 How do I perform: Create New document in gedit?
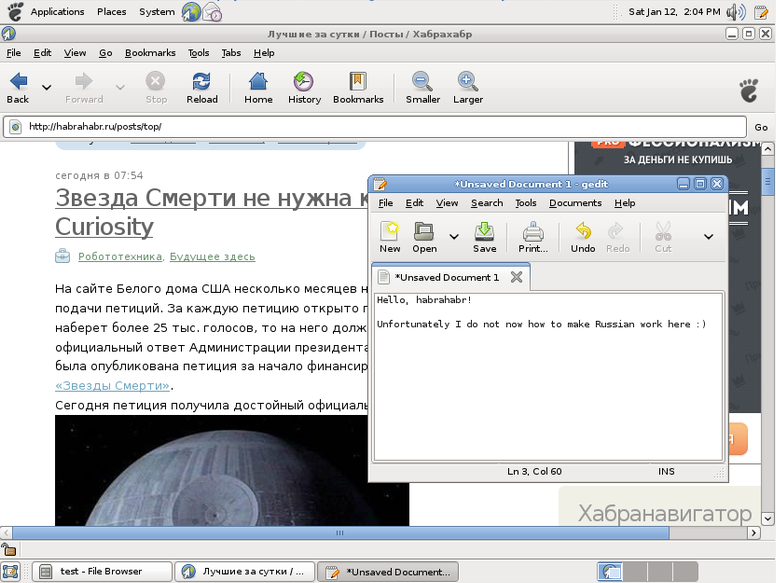[390, 237]
